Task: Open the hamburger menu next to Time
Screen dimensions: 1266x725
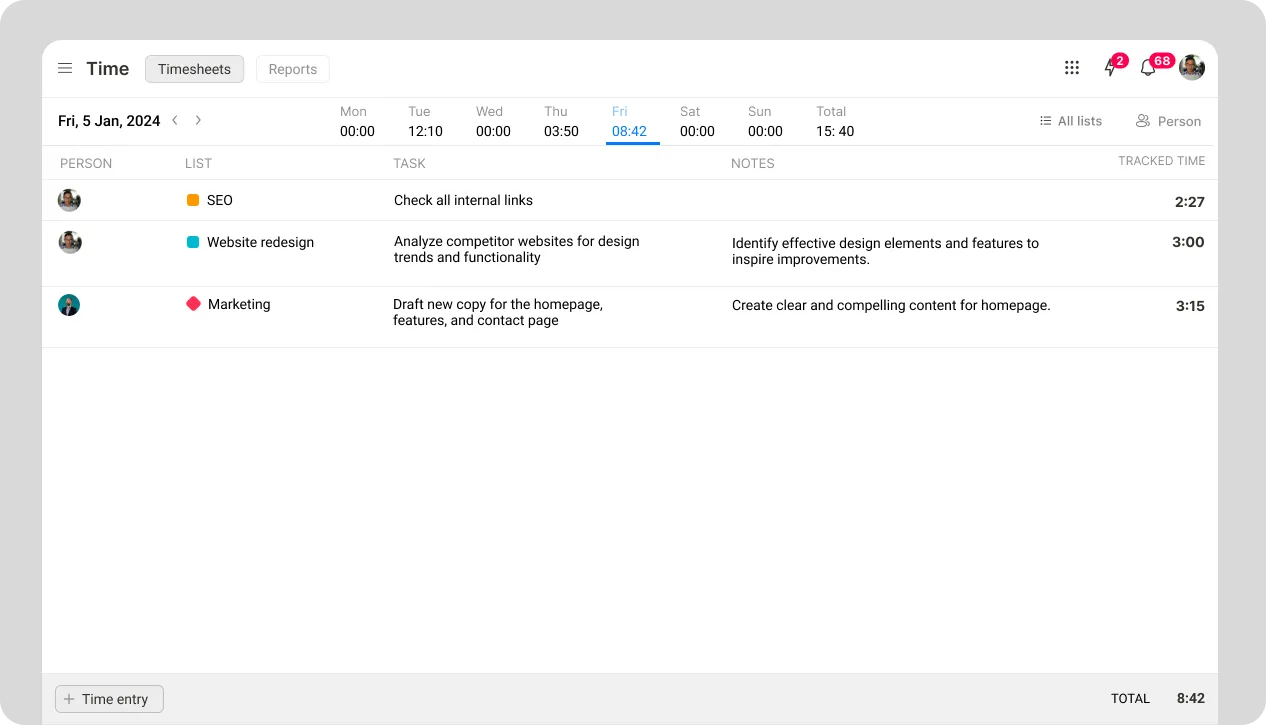Action: click(65, 69)
